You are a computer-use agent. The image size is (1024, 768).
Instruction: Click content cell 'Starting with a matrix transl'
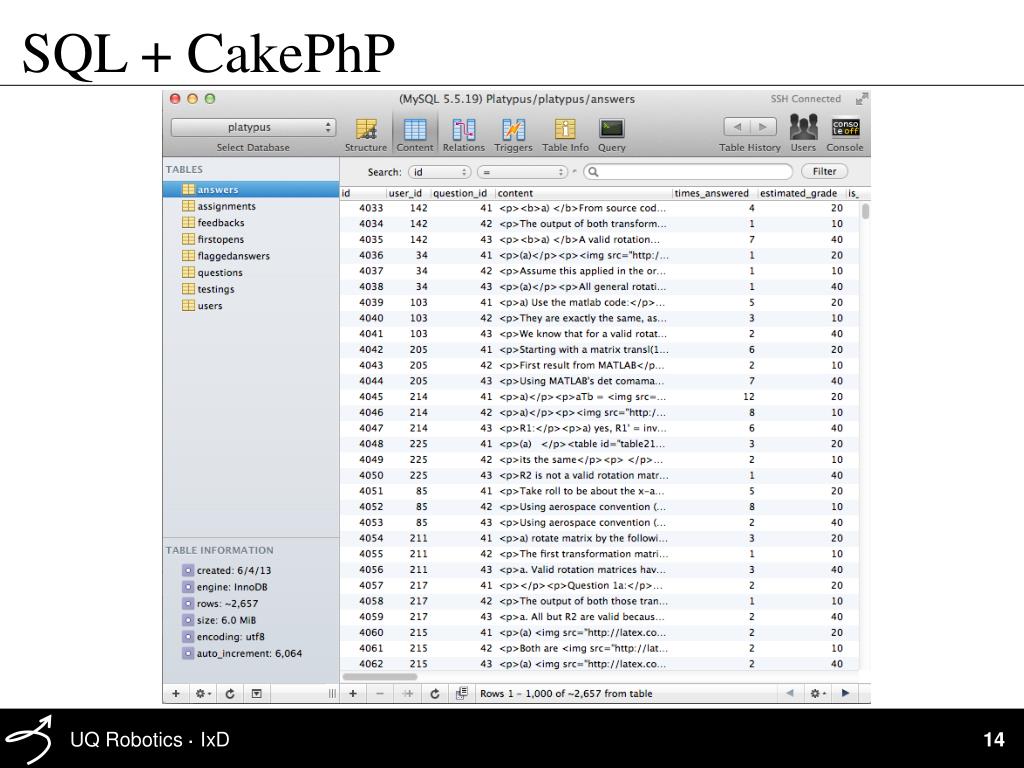coord(583,349)
